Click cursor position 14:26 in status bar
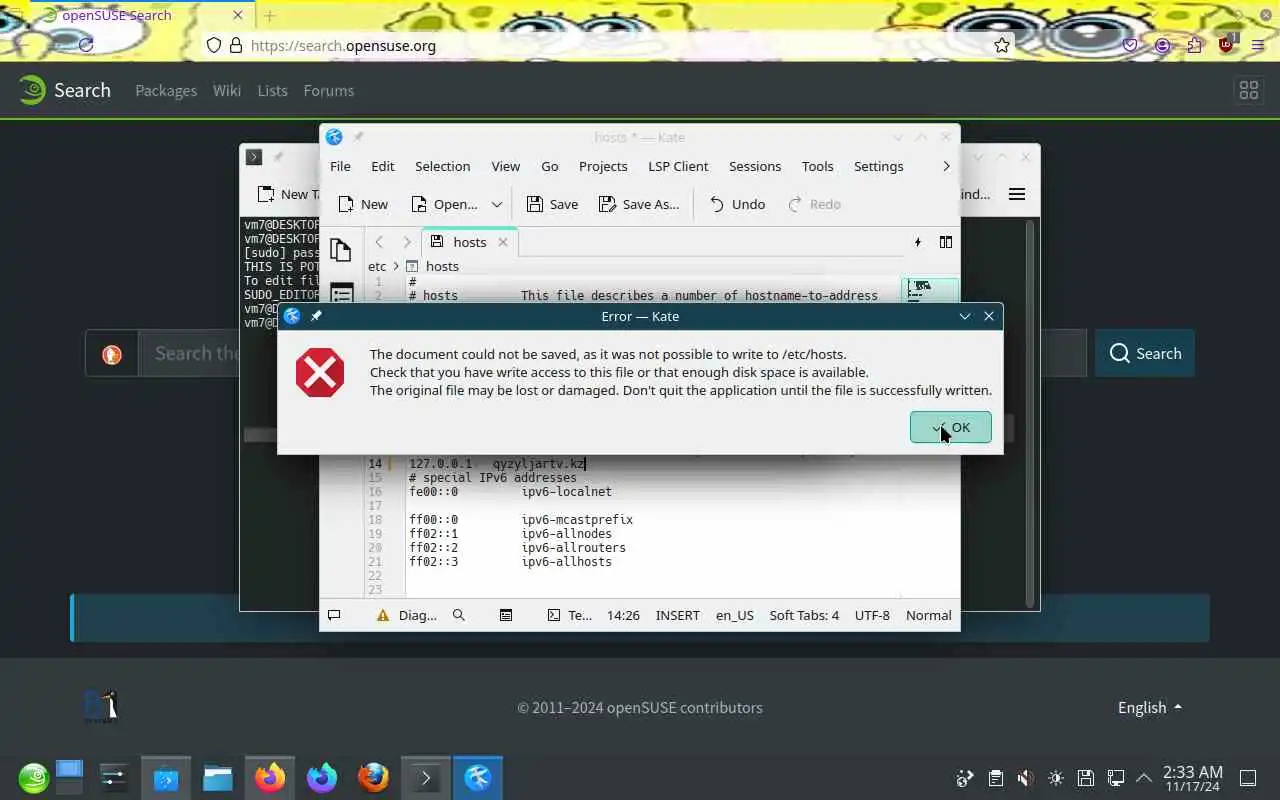The image size is (1280, 800). coord(623,615)
